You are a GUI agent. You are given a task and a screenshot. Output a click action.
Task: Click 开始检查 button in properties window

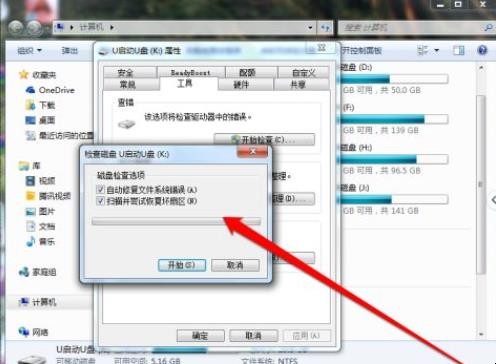pyautogui.click(x=264, y=140)
